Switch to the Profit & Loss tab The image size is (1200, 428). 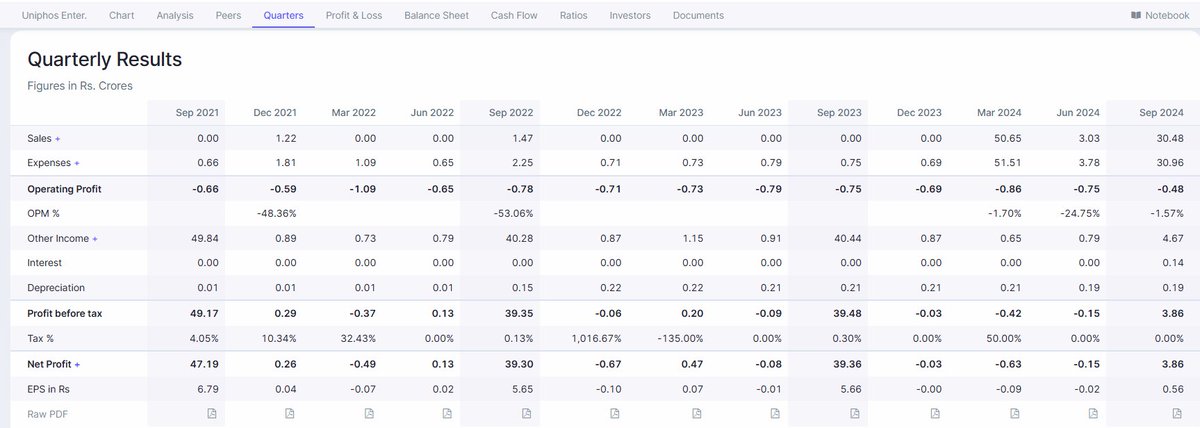353,16
